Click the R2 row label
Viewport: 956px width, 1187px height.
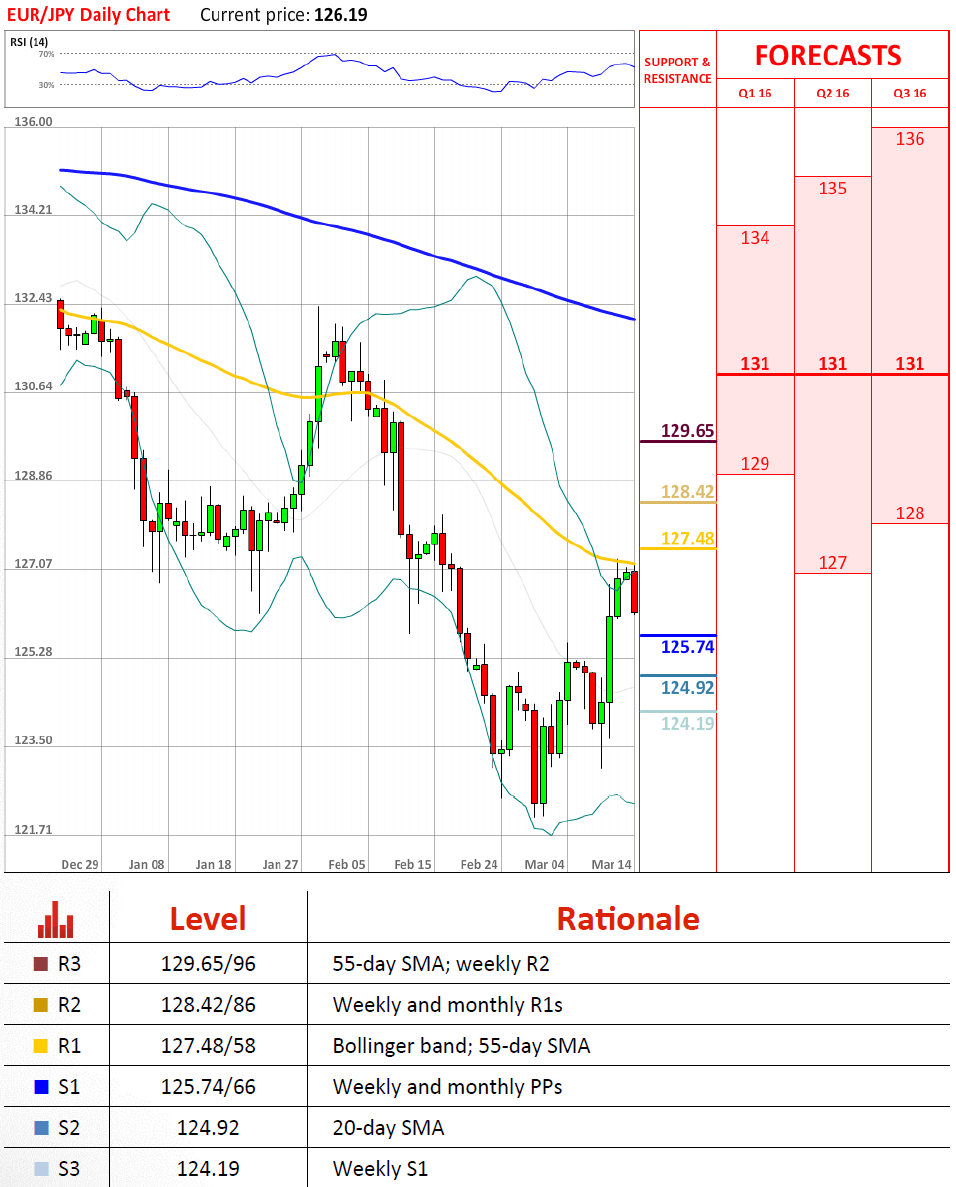pyautogui.click(x=69, y=1005)
